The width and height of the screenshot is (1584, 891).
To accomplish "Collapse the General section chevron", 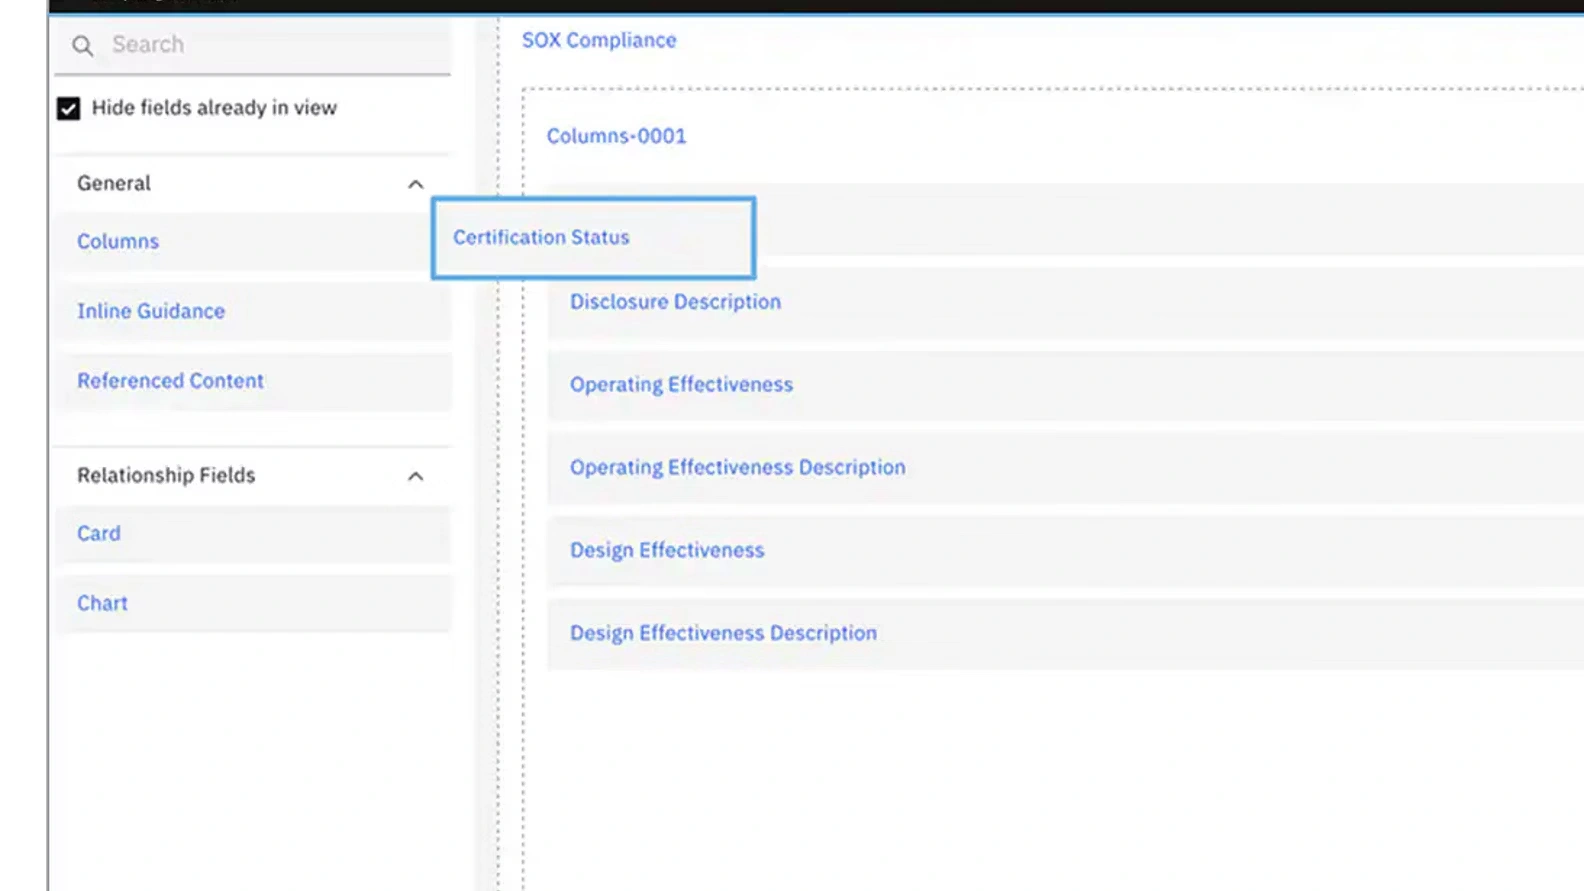I will [x=415, y=184].
